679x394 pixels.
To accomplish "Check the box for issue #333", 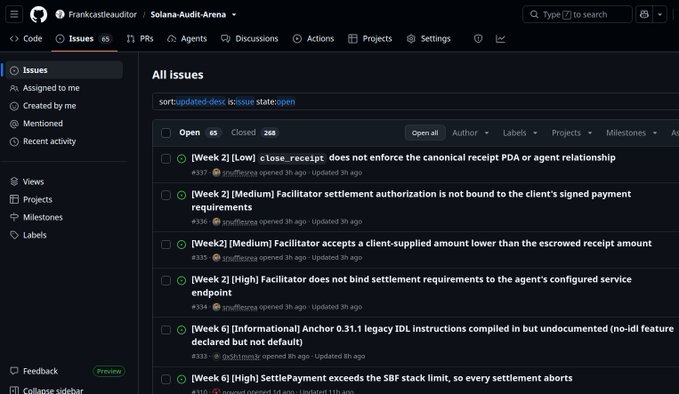I will coord(166,329).
